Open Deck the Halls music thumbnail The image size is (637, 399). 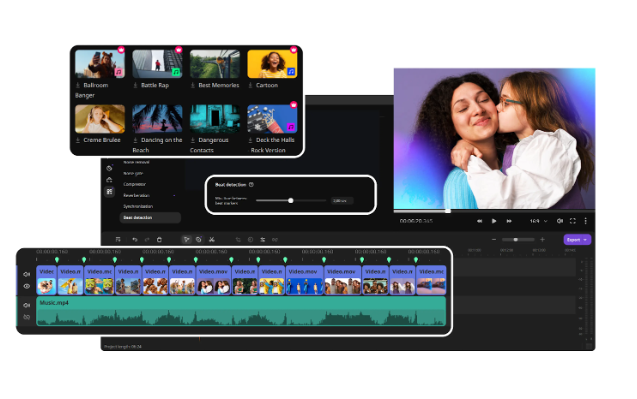point(272,119)
